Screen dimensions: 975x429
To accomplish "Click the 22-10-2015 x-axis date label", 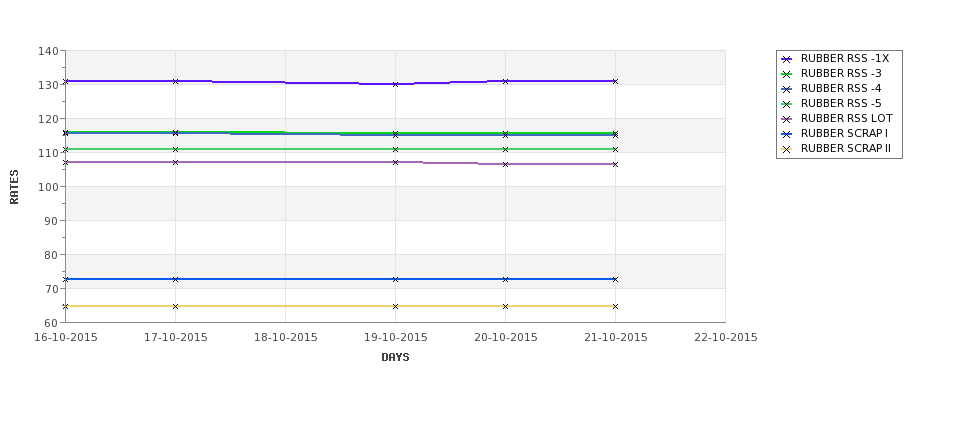I will pos(726,338).
